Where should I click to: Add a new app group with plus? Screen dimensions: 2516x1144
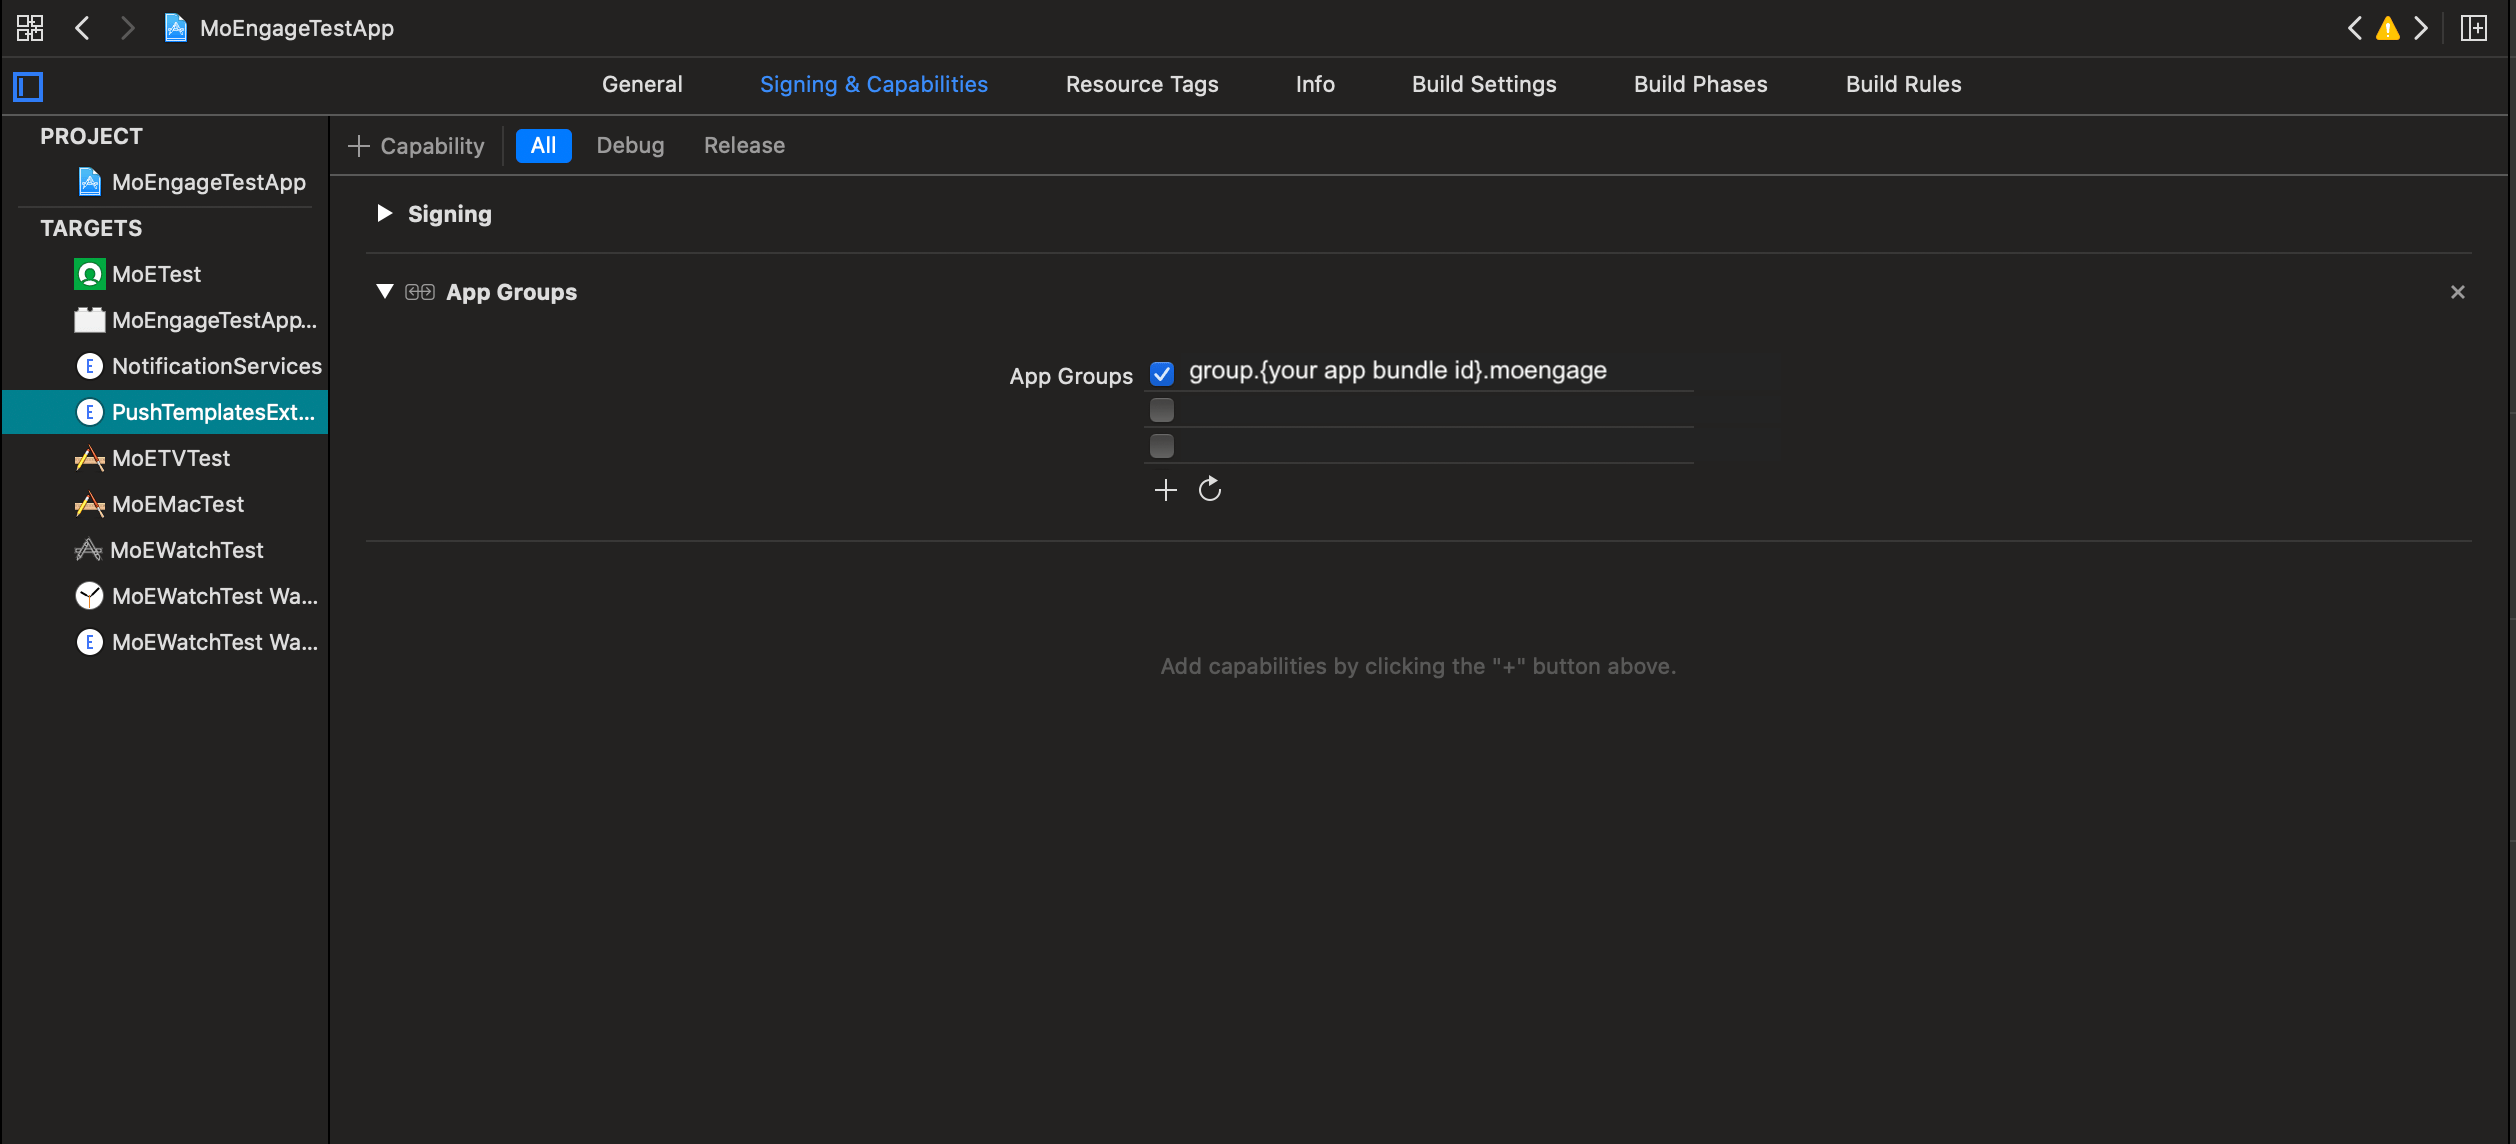tap(1166, 490)
